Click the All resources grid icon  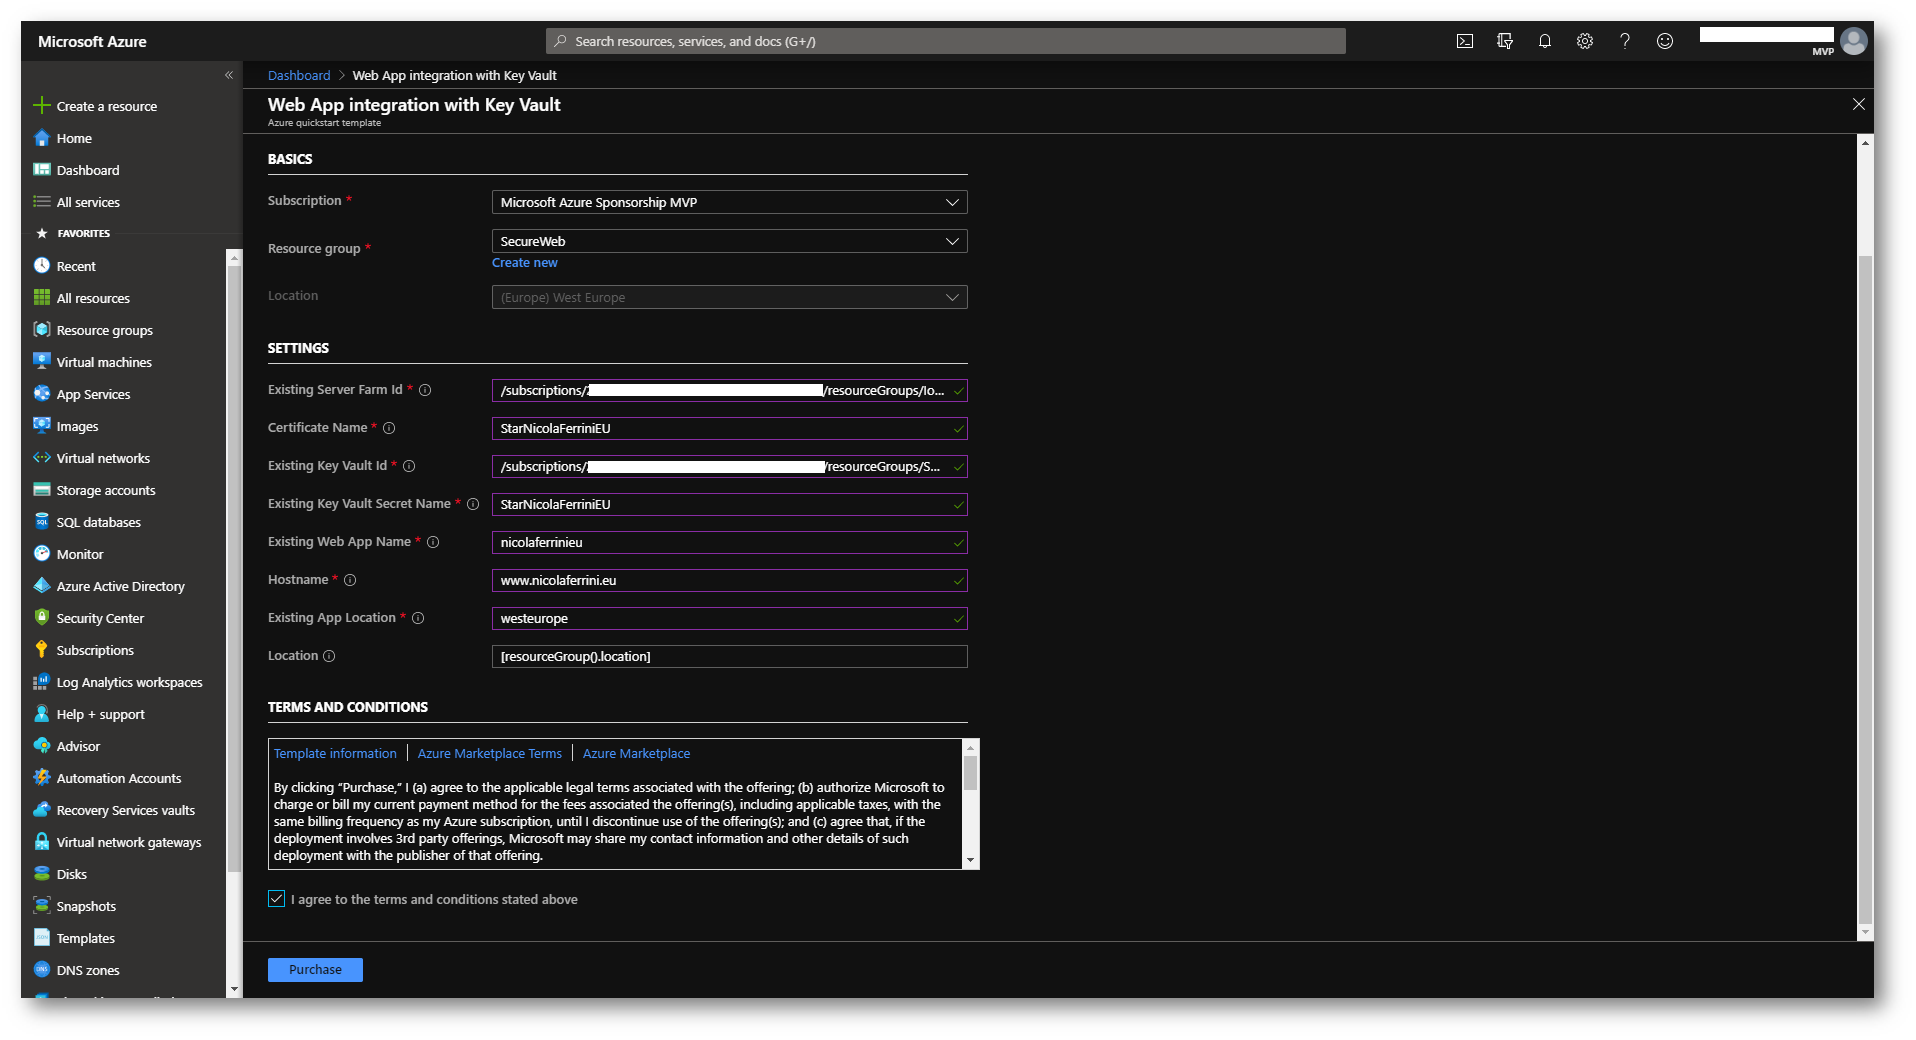pos(41,298)
